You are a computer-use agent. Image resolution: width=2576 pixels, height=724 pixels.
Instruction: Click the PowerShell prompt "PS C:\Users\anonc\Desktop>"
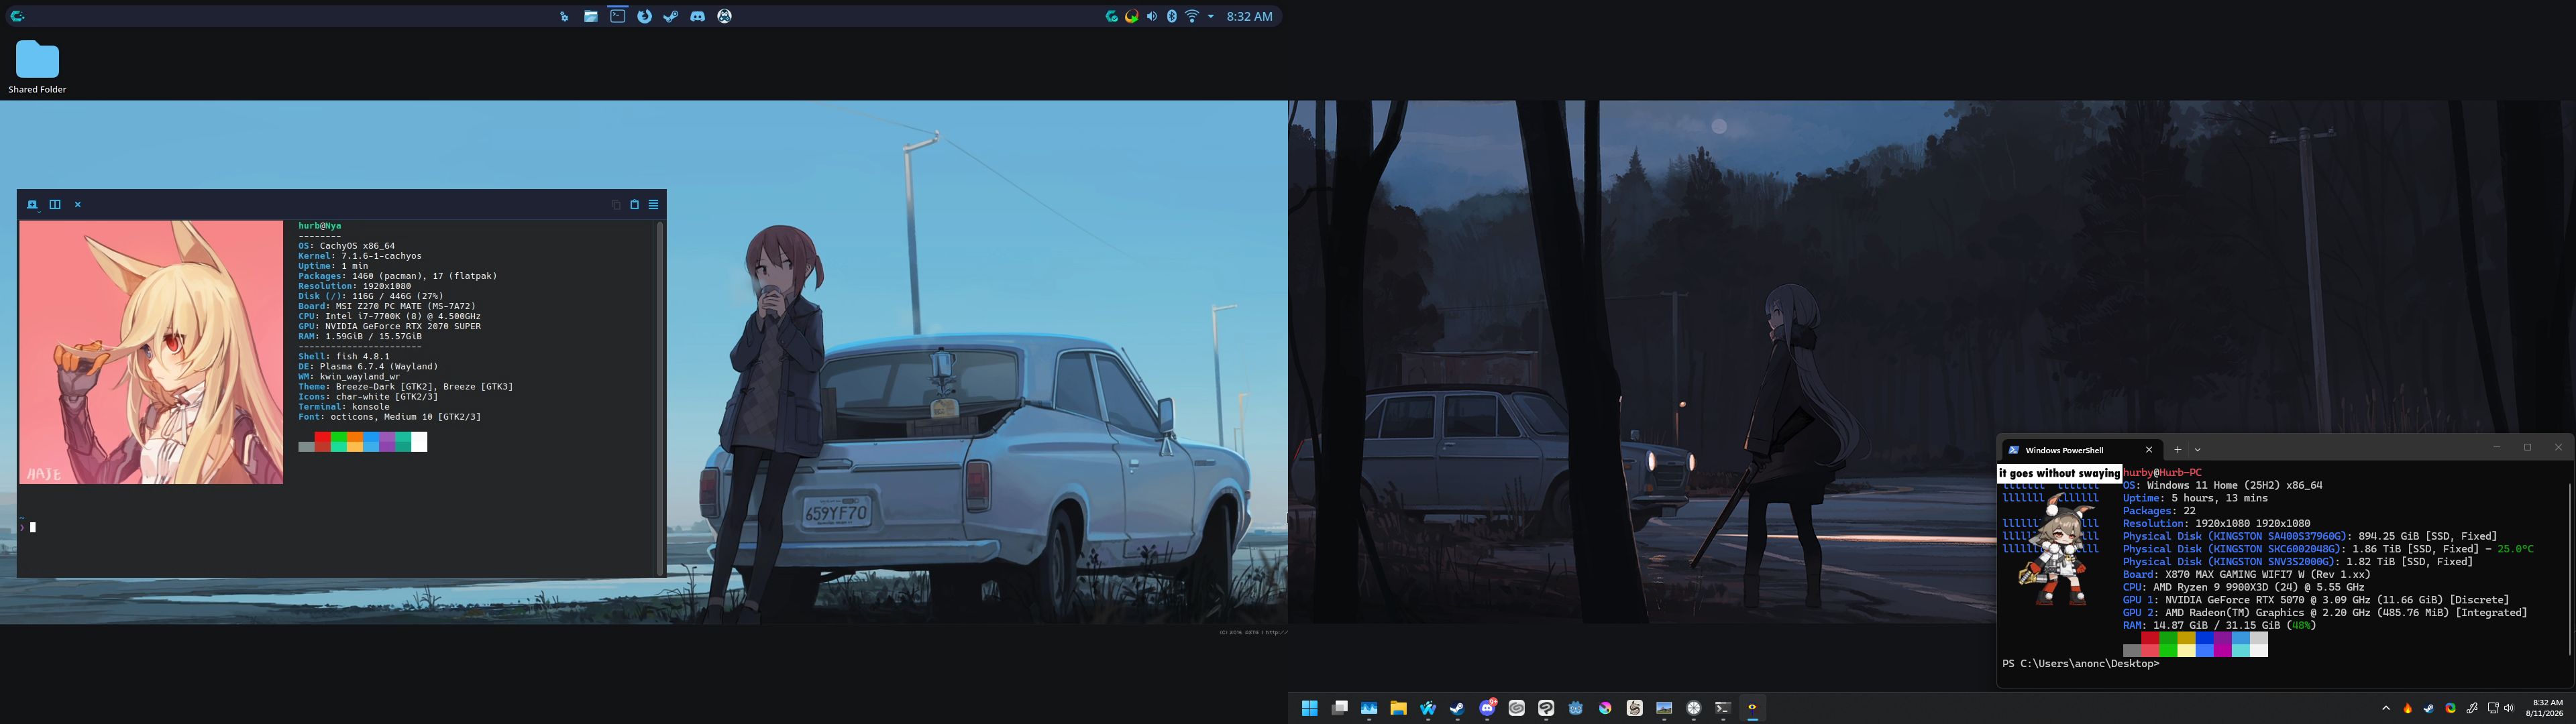(2081, 664)
